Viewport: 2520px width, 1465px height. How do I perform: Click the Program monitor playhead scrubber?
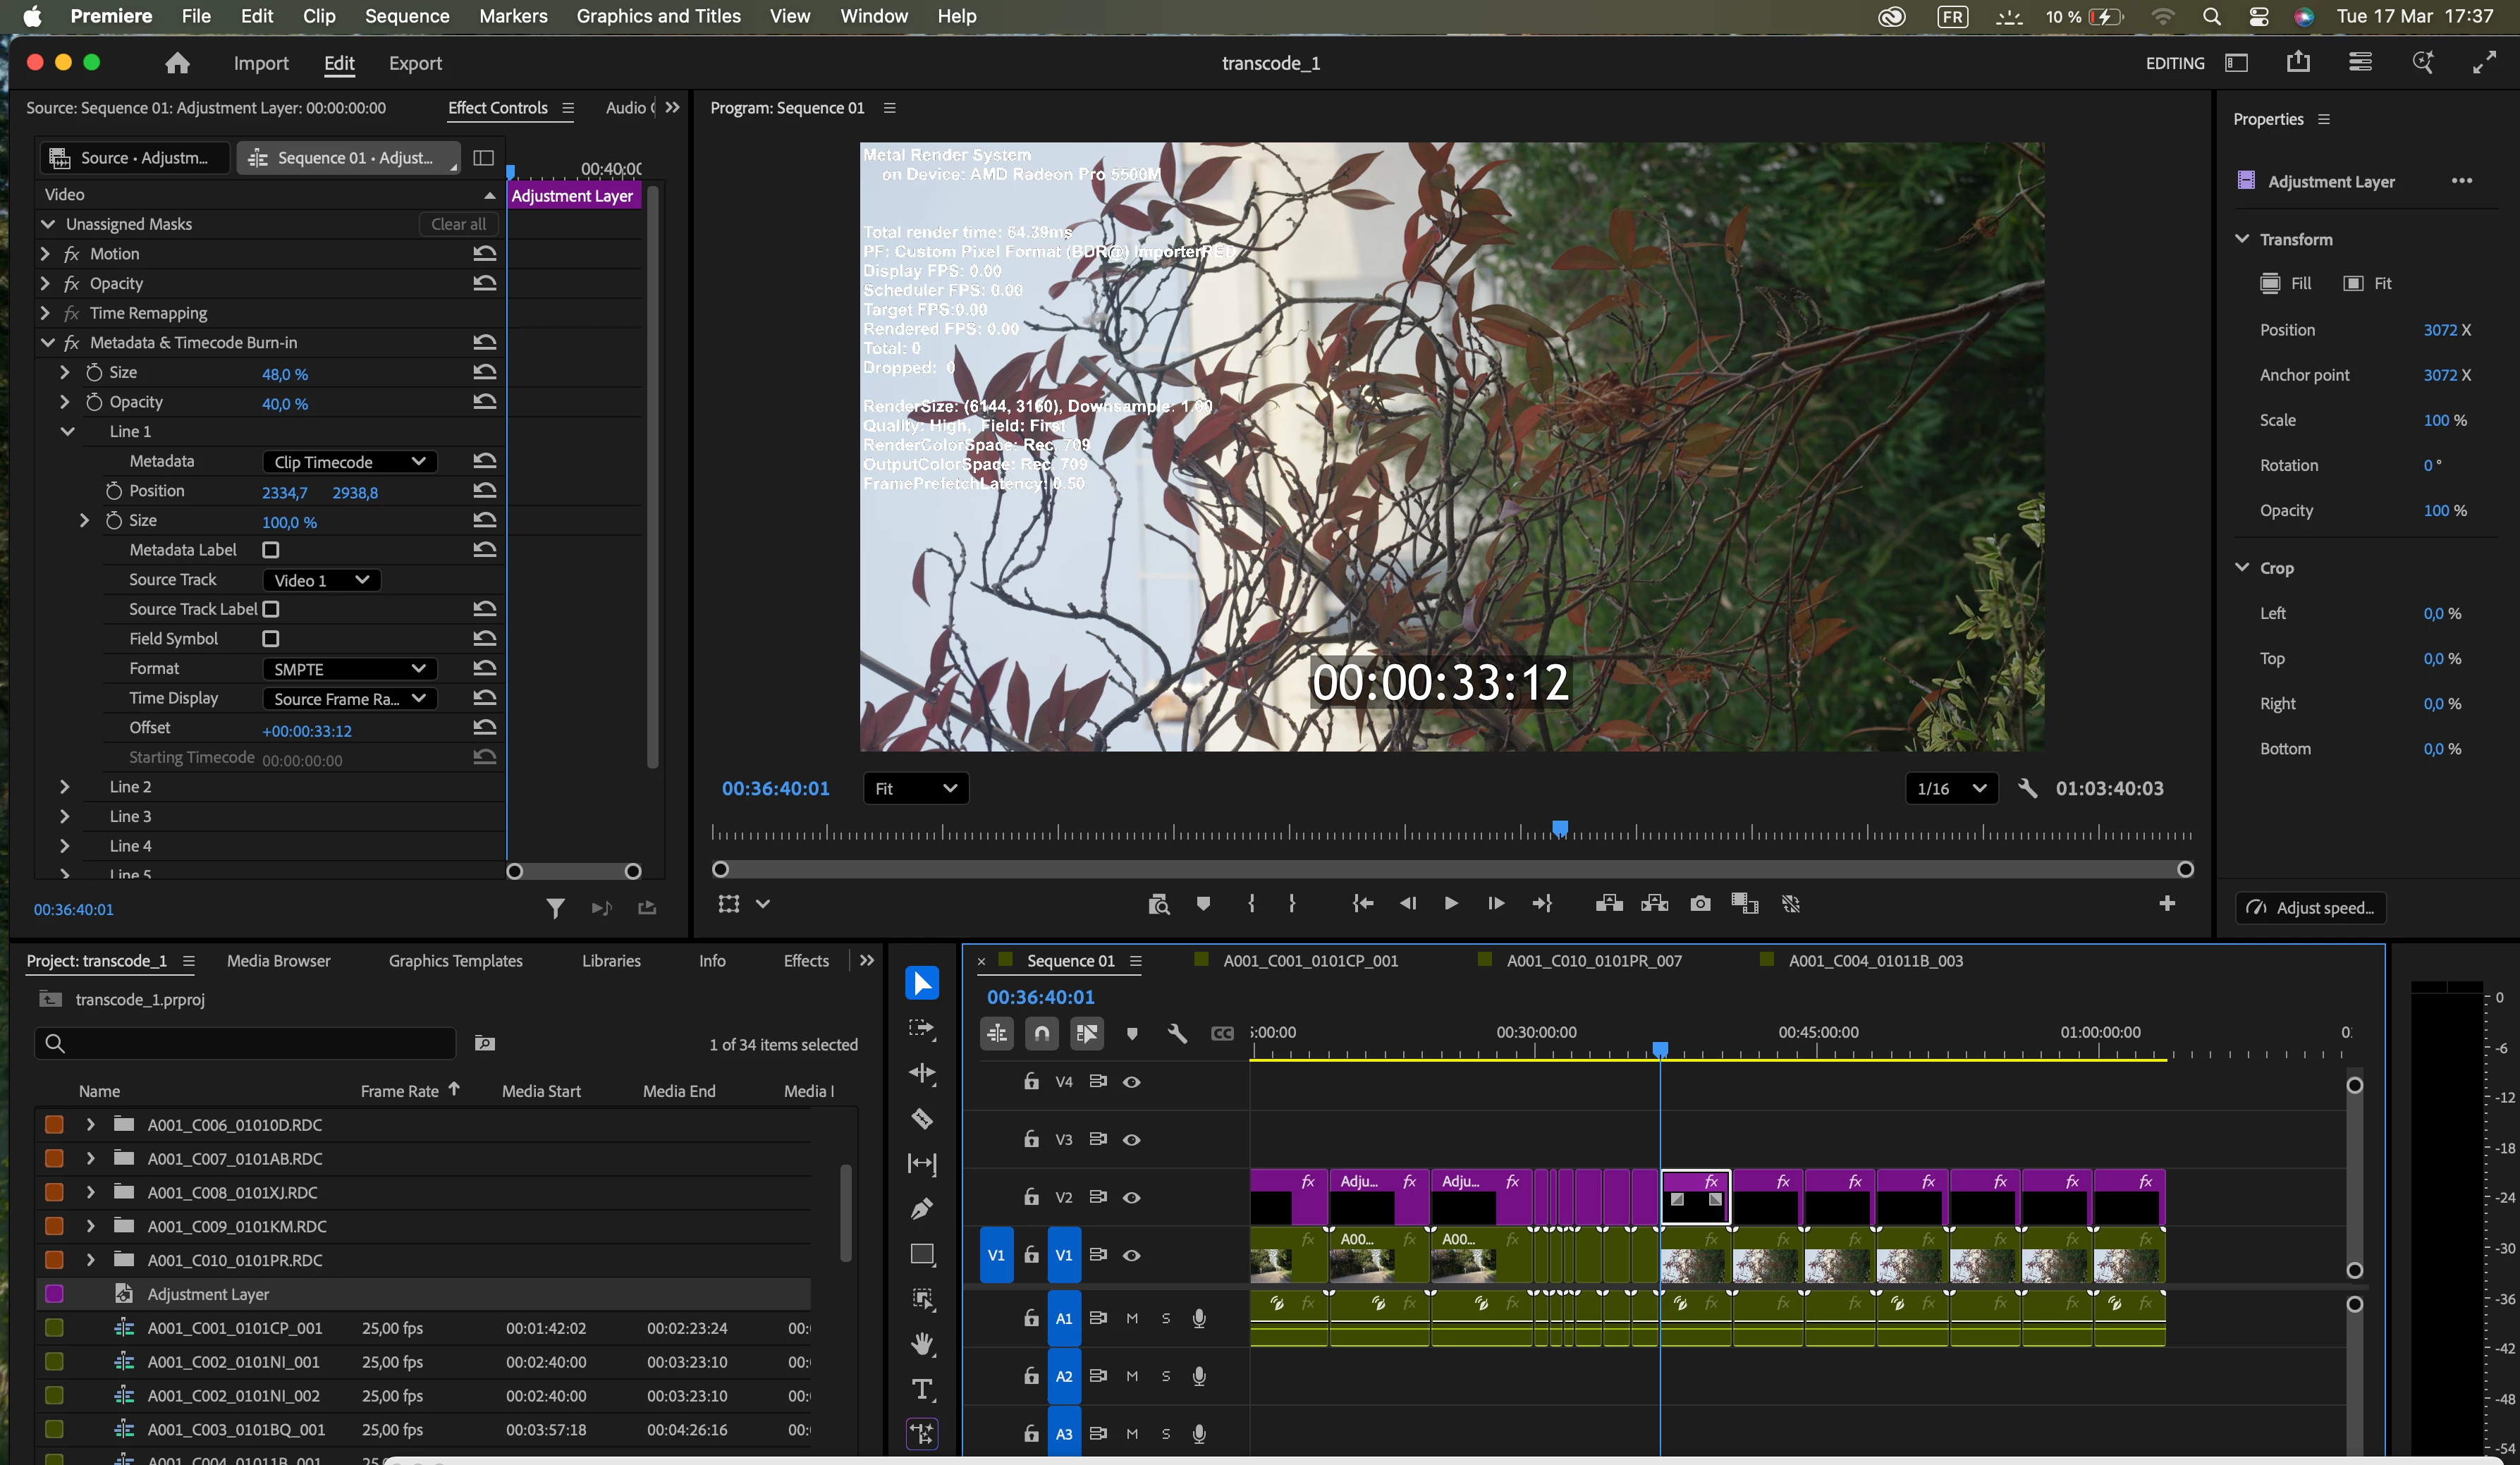click(x=1560, y=828)
